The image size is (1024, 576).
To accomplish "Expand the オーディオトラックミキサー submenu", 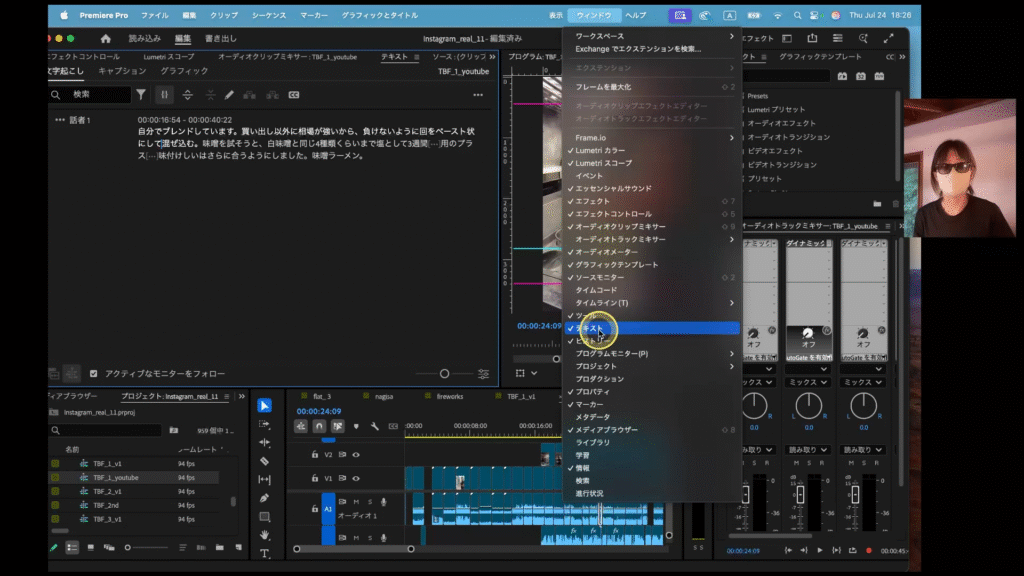I will 731,239.
